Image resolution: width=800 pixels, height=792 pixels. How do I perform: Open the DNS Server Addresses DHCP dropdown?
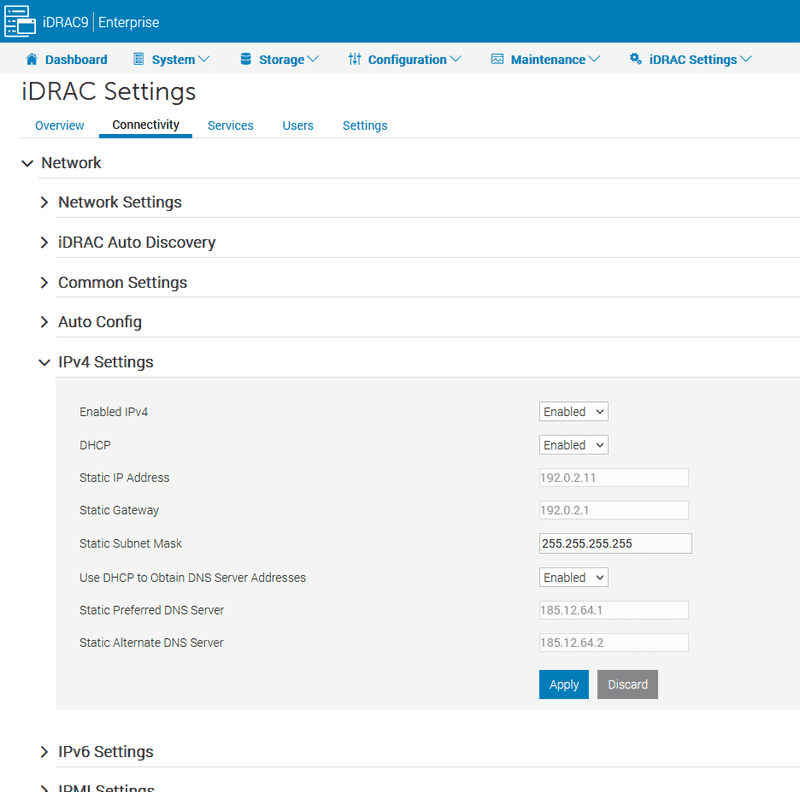coord(573,577)
